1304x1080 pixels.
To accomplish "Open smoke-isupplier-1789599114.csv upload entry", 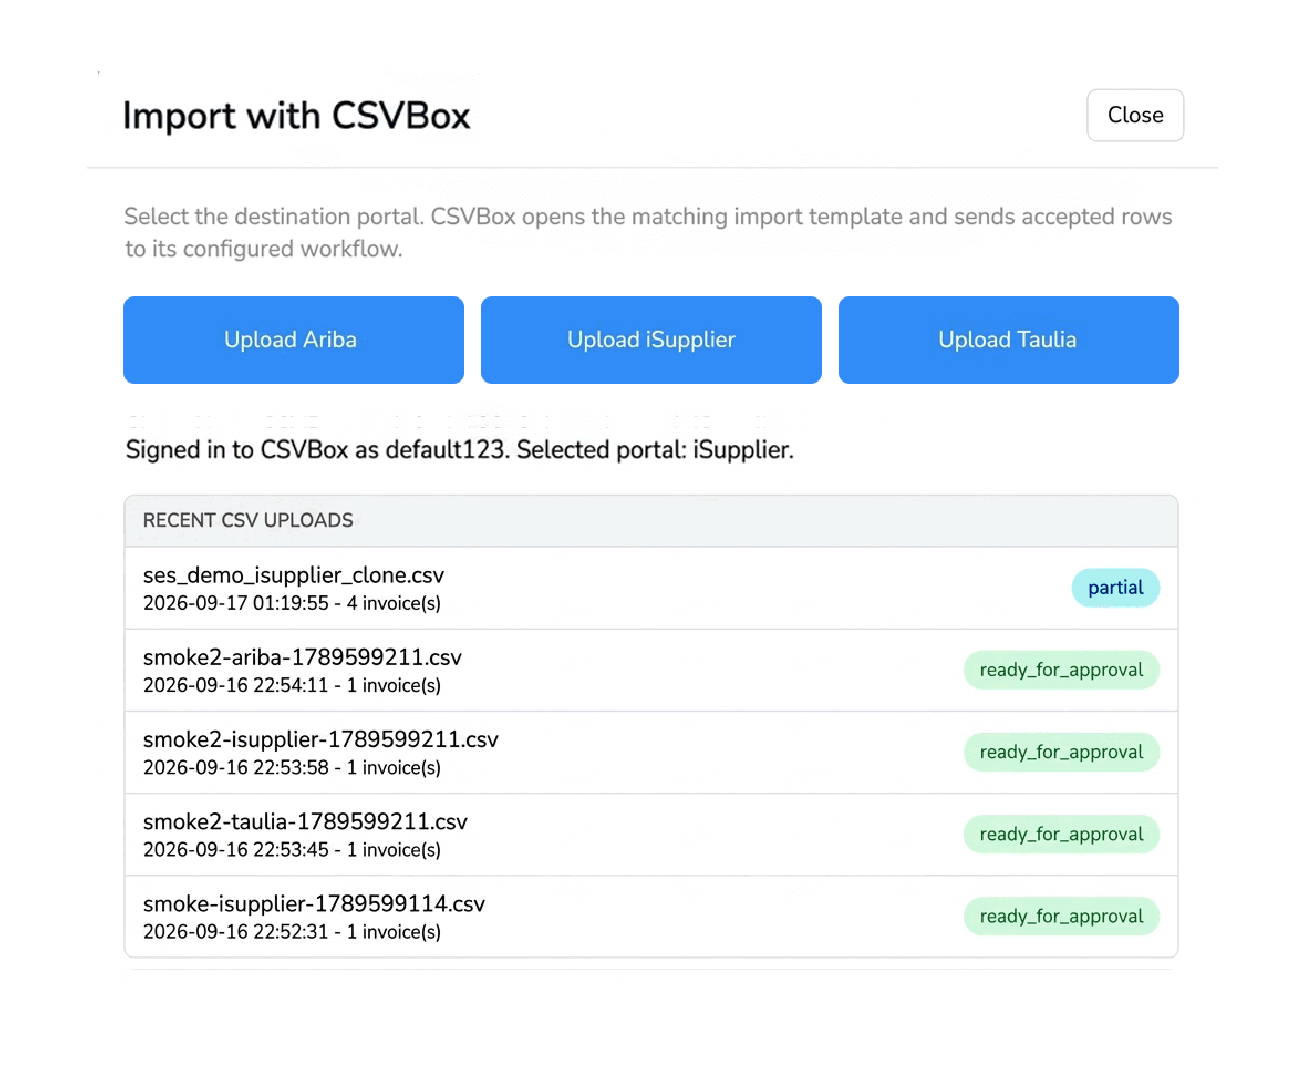I will (651, 916).
